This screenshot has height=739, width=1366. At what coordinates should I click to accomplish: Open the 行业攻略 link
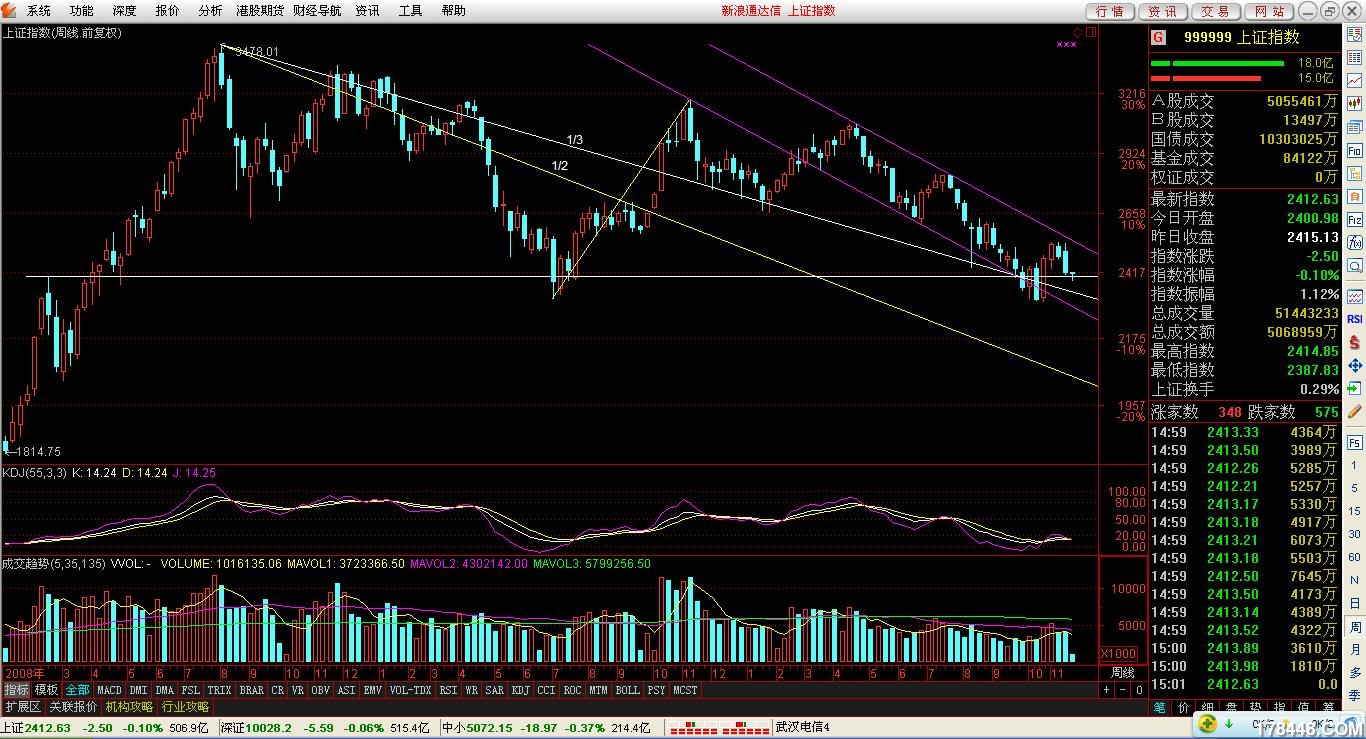186,706
